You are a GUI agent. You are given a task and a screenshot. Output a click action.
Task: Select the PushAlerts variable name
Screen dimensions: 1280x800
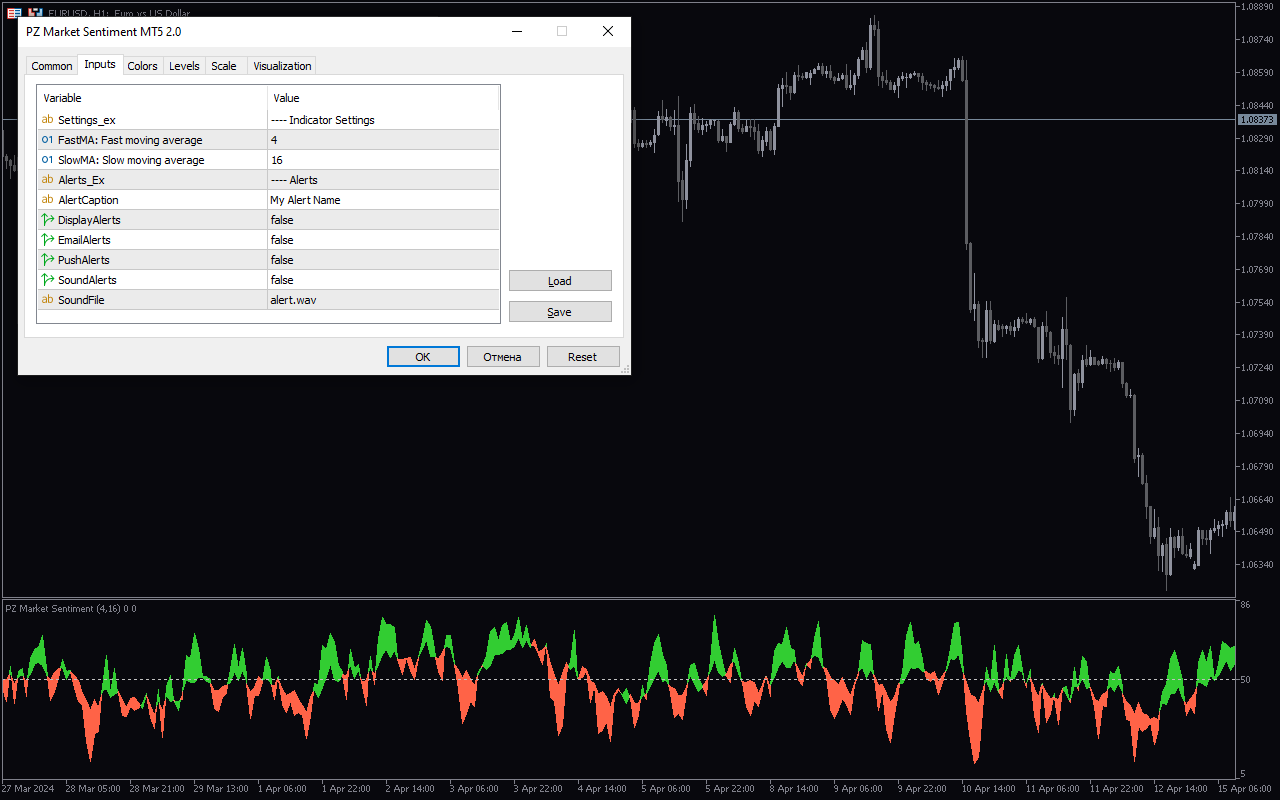(x=84, y=260)
